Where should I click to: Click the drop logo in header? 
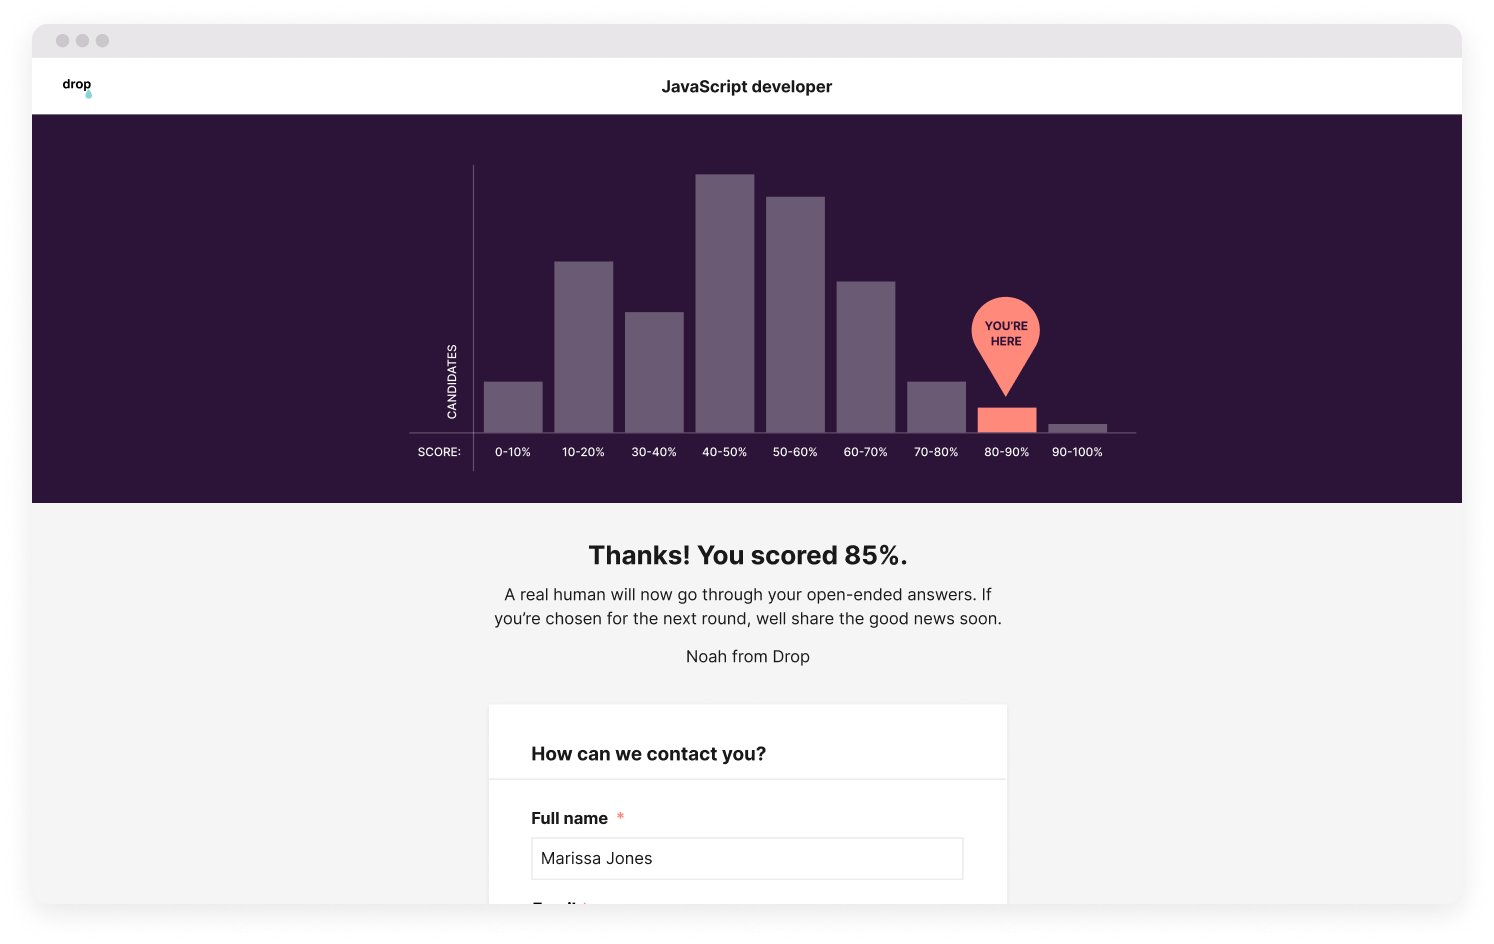pos(77,87)
